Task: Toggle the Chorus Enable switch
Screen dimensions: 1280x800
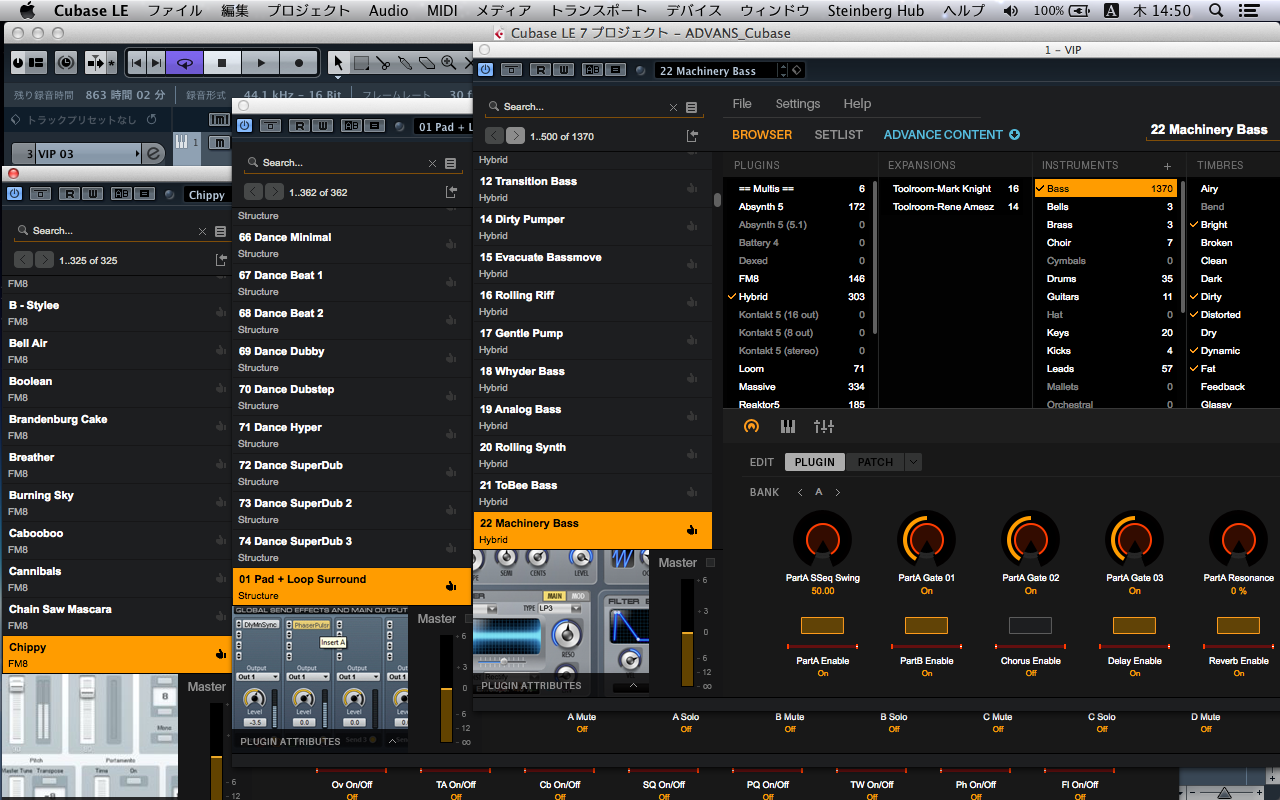Action: click(1030, 626)
